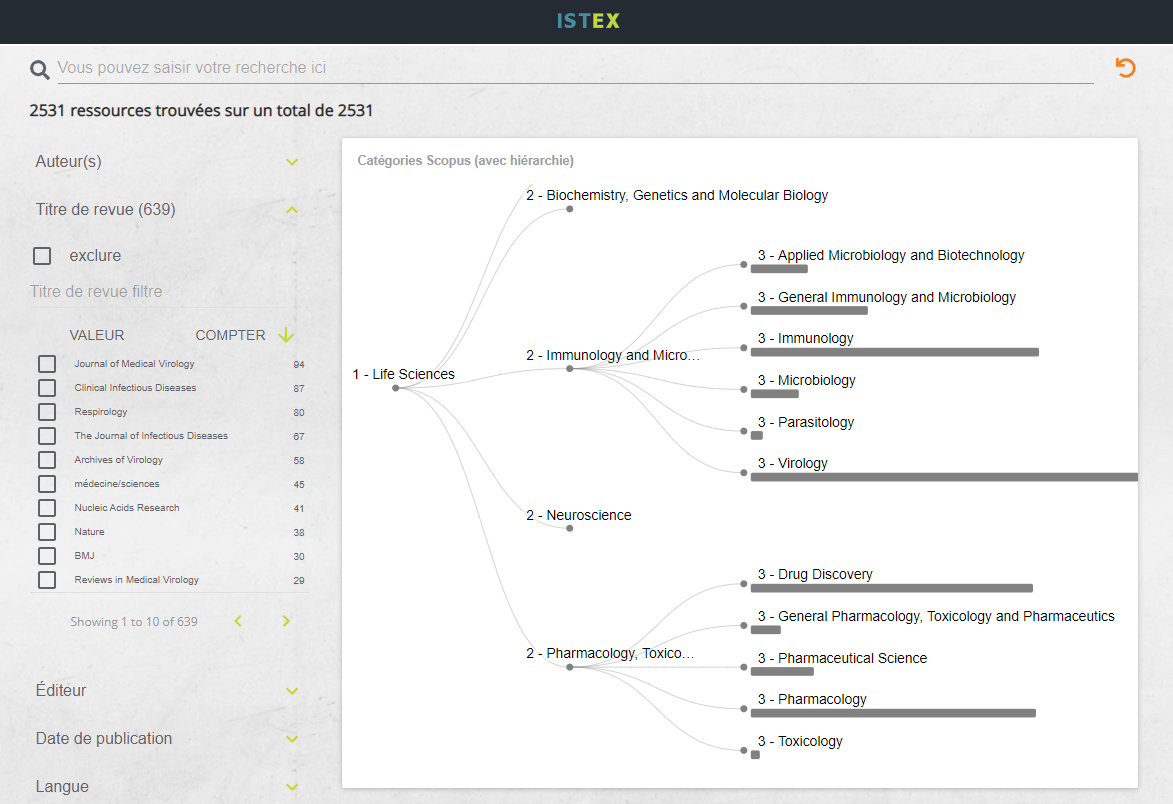Check the médecine/sciences checkbox
The image size is (1173, 804).
coord(47,483)
